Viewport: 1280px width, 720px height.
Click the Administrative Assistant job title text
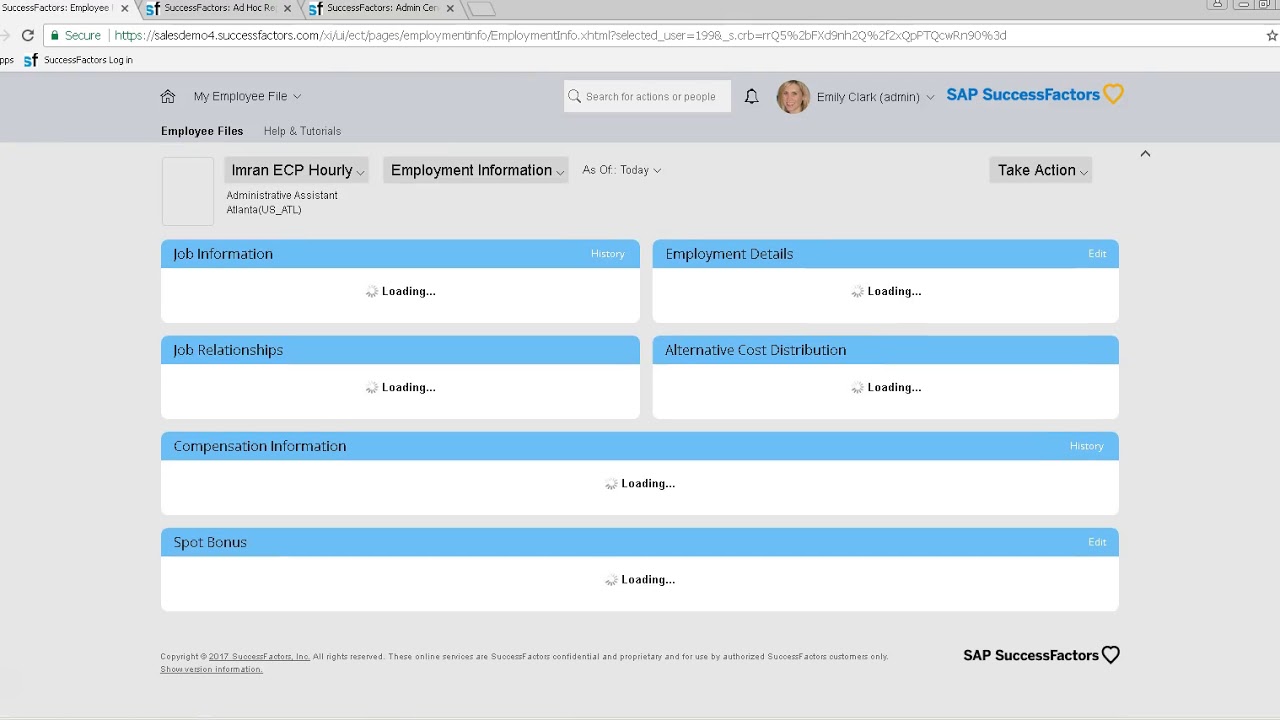tap(282, 195)
